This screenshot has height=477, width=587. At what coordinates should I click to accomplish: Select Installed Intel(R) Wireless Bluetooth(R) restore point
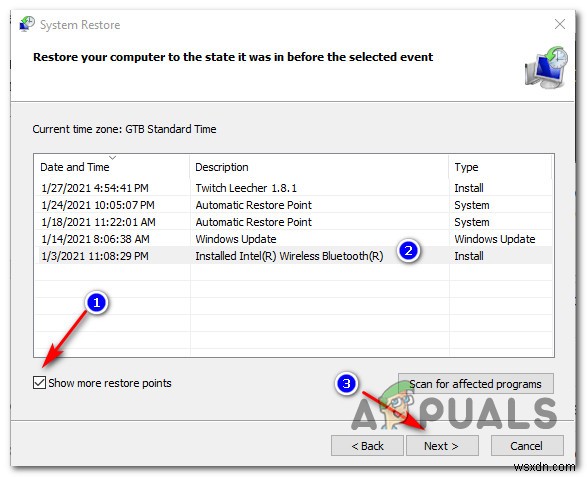pos(294,256)
